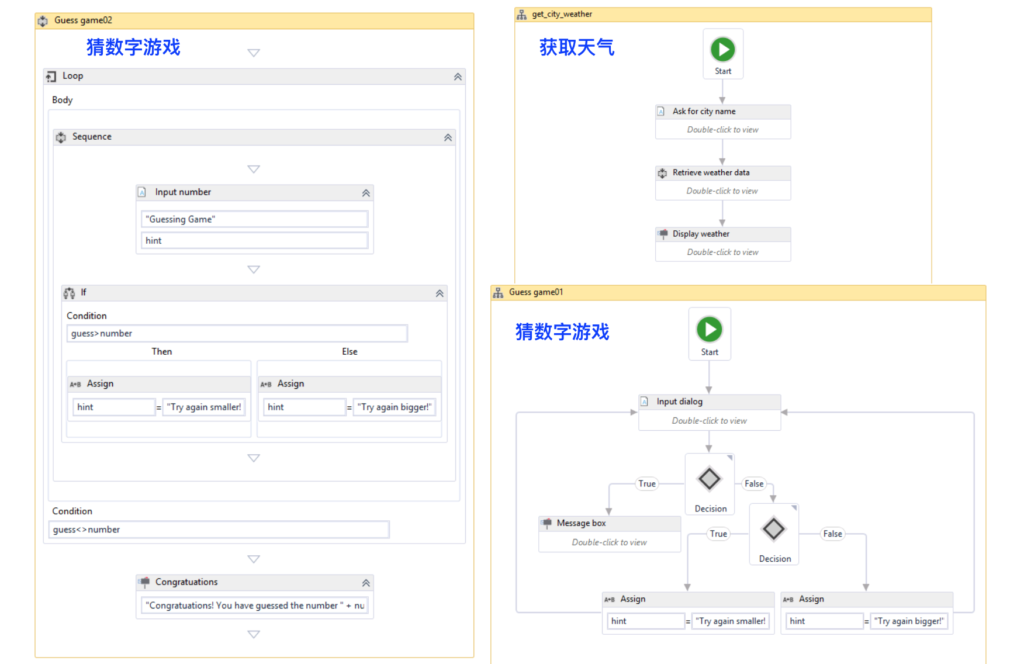Collapse the Loop activity with its chevron
The height and width of the screenshot is (664, 1024).
[457, 76]
